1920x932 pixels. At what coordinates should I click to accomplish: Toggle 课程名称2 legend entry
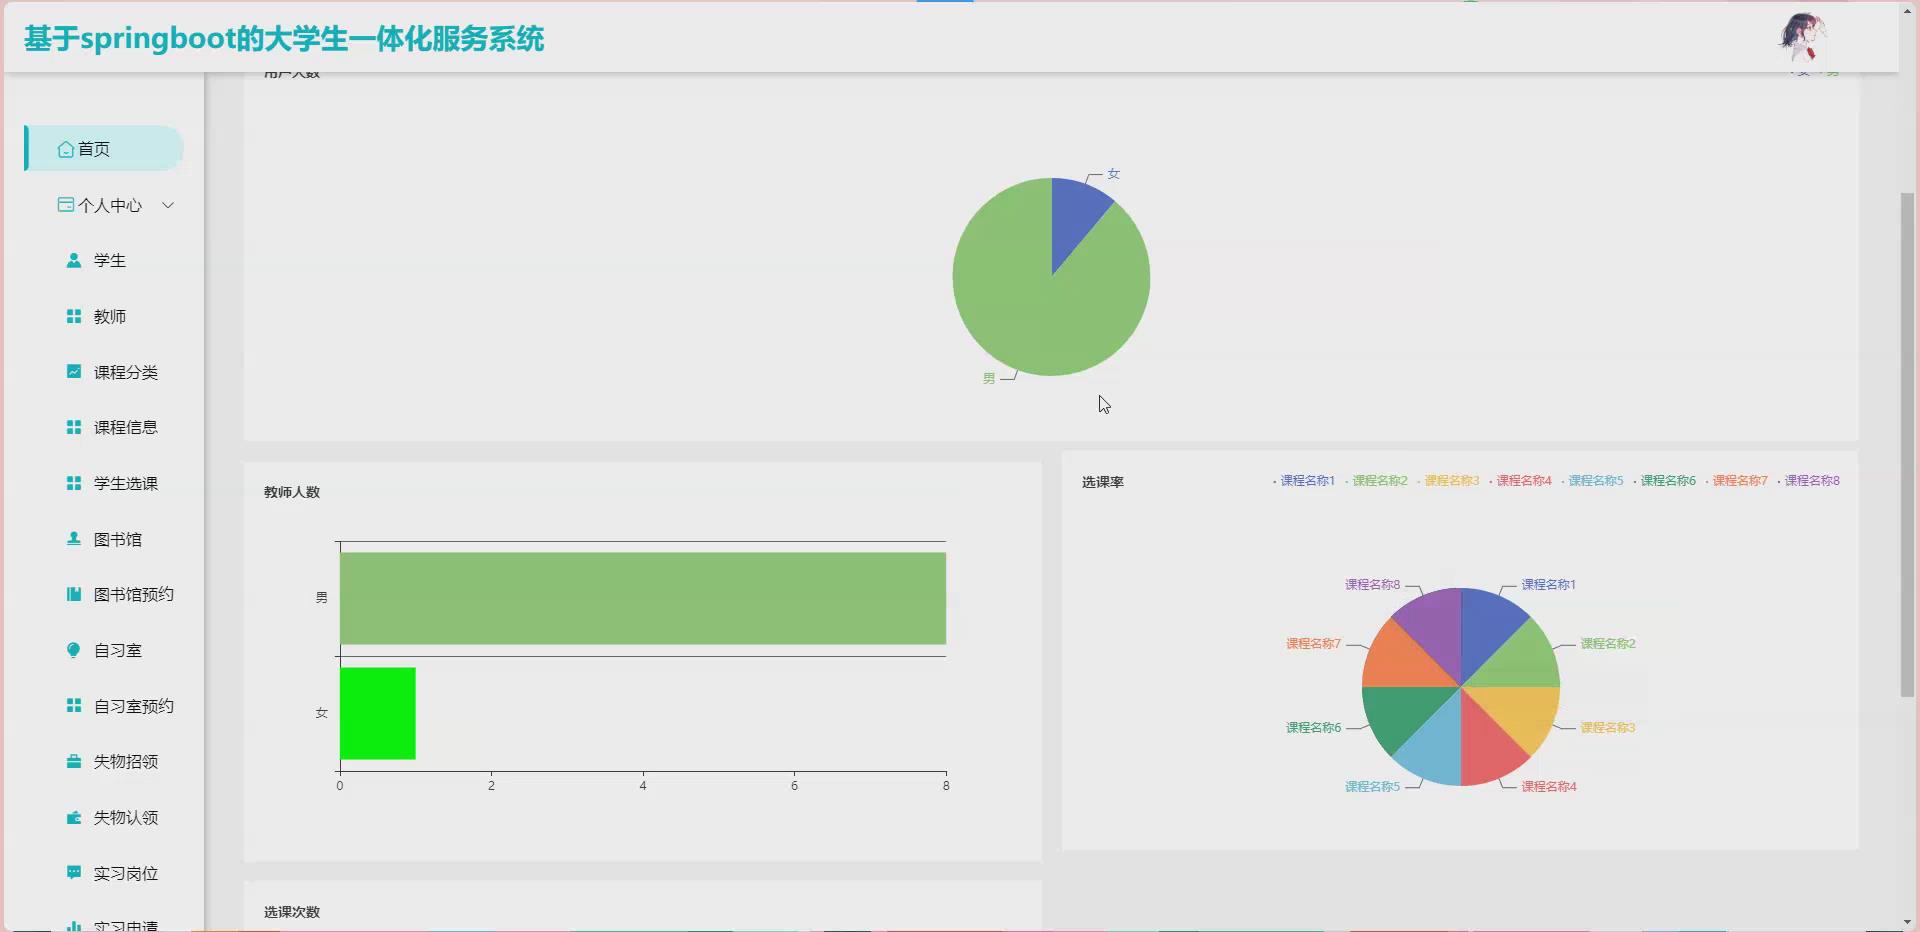(x=1376, y=481)
